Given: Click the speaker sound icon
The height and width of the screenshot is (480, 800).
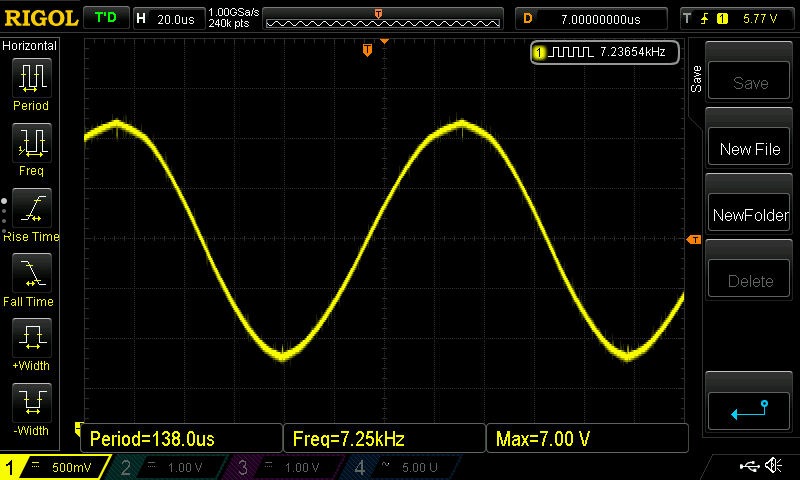Looking at the screenshot, I should (774, 466).
